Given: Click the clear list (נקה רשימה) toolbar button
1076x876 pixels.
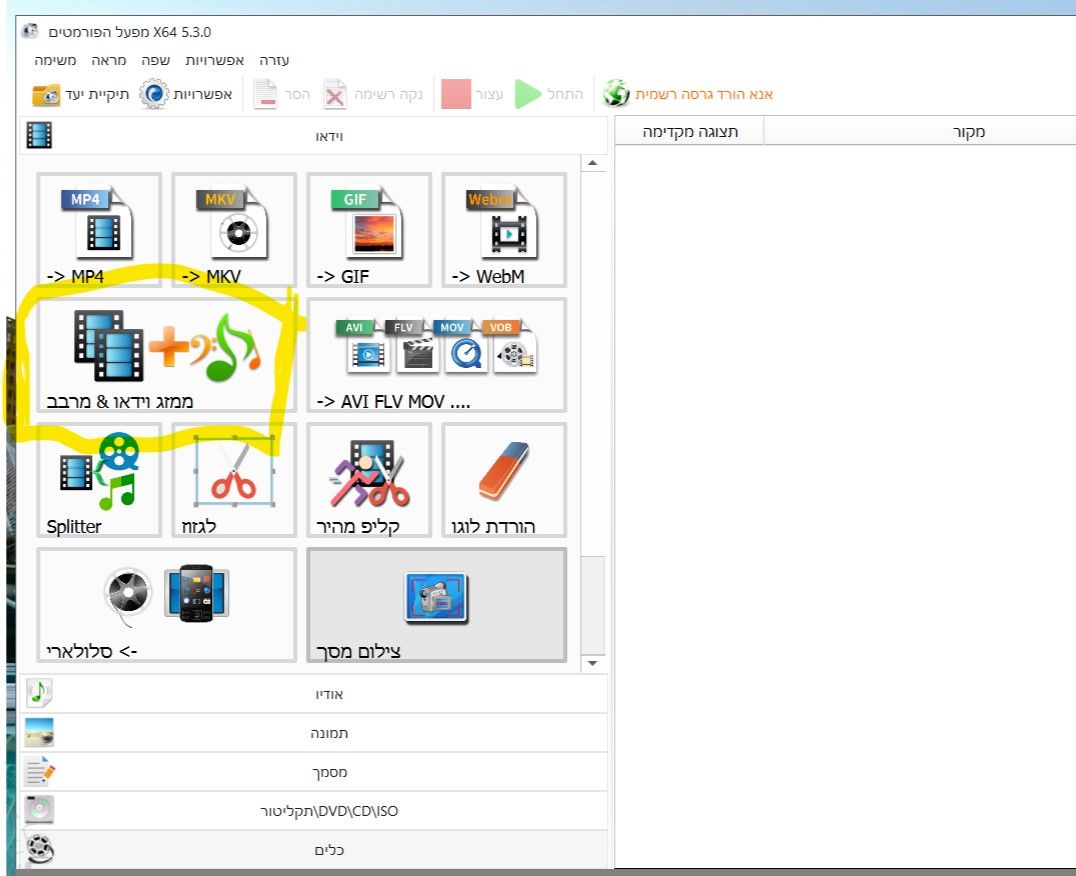Looking at the screenshot, I should 373,94.
